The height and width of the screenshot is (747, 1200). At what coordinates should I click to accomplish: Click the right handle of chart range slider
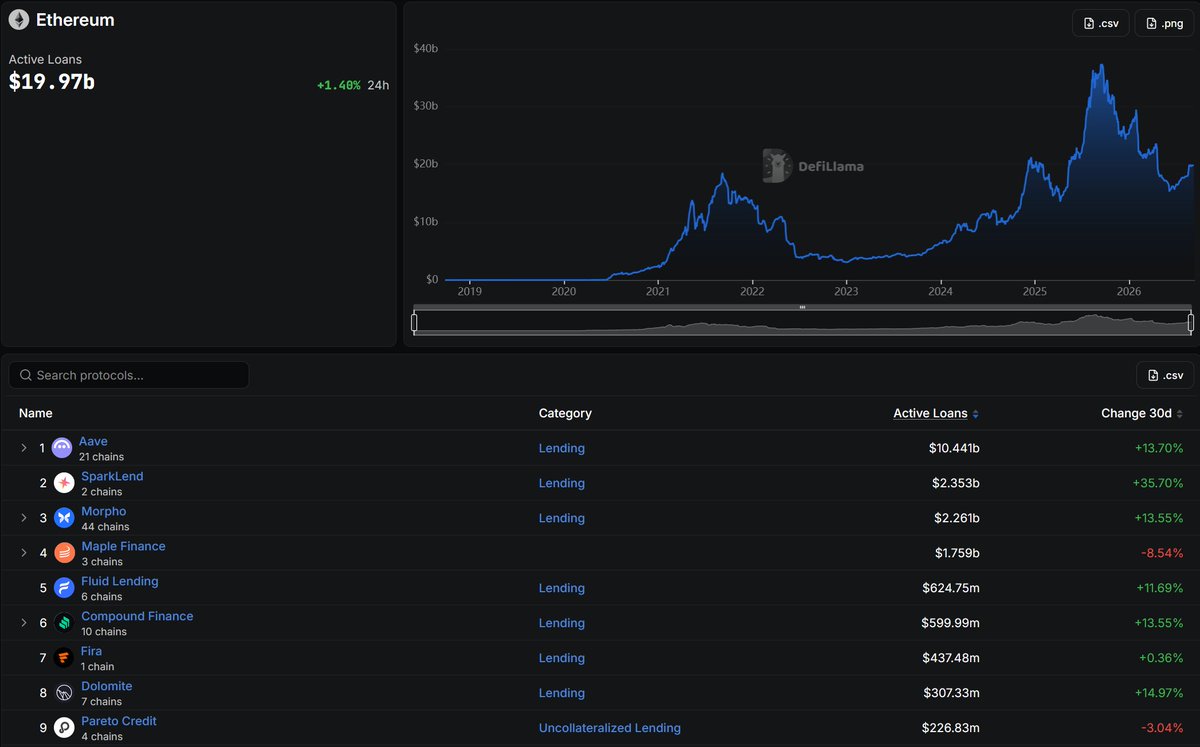1190,322
